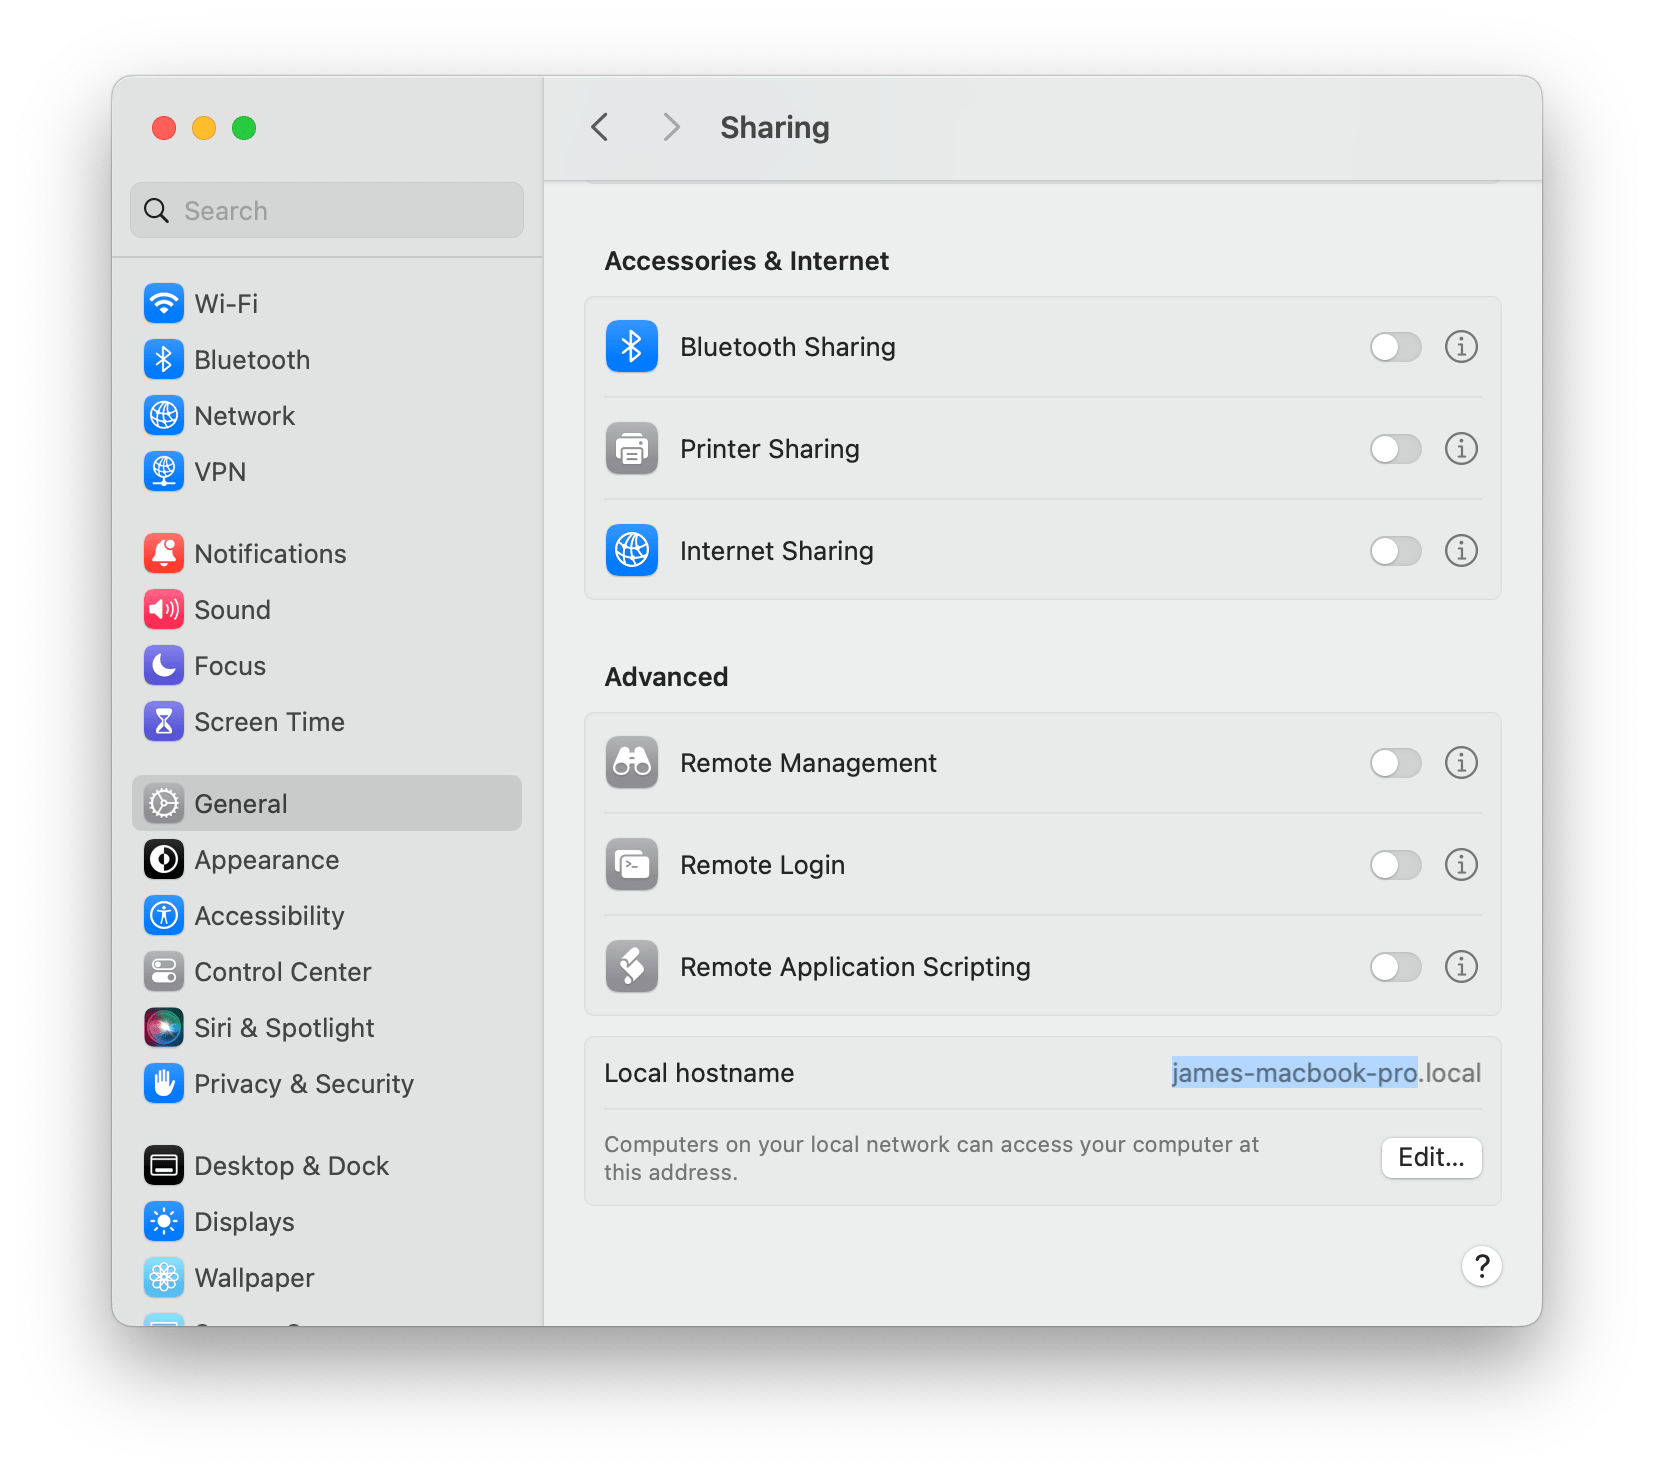Select the Privacy & Security hand icon
The image size is (1654, 1474).
pos(164,1083)
